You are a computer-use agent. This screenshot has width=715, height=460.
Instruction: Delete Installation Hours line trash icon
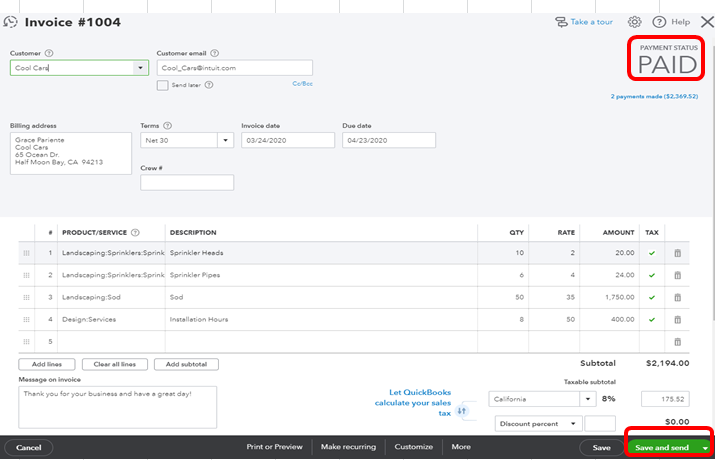coord(677,319)
